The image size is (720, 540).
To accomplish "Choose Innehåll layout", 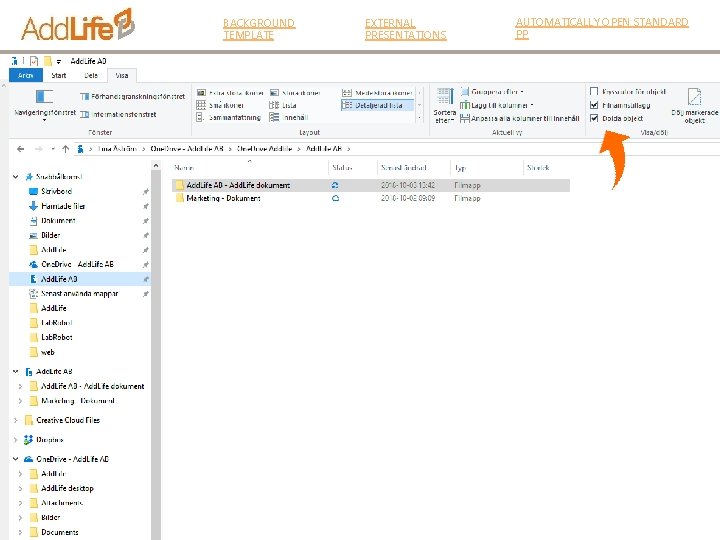I will tap(288, 118).
